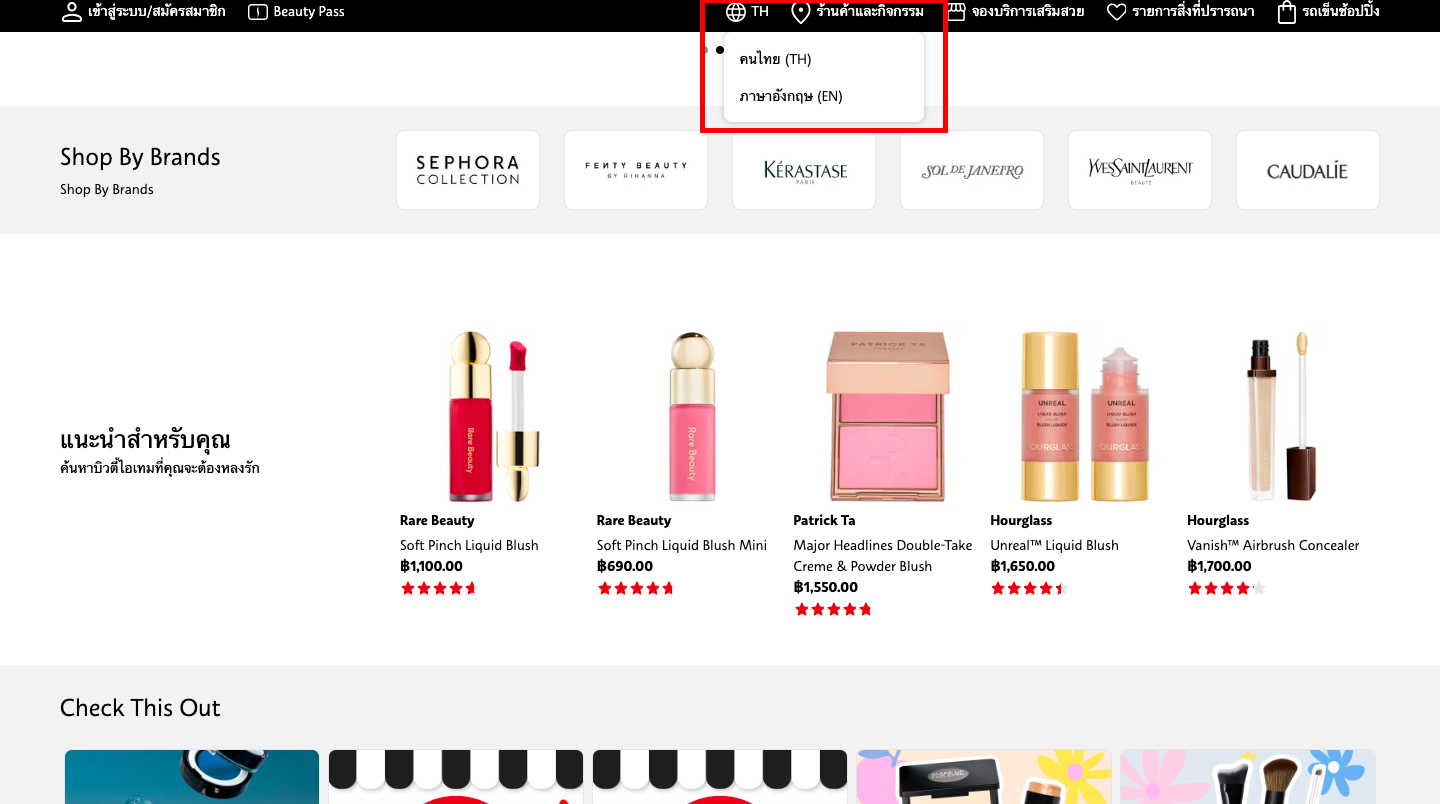Open ร้านค้าและกิจกรรม stores and events link

click(x=870, y=12)
